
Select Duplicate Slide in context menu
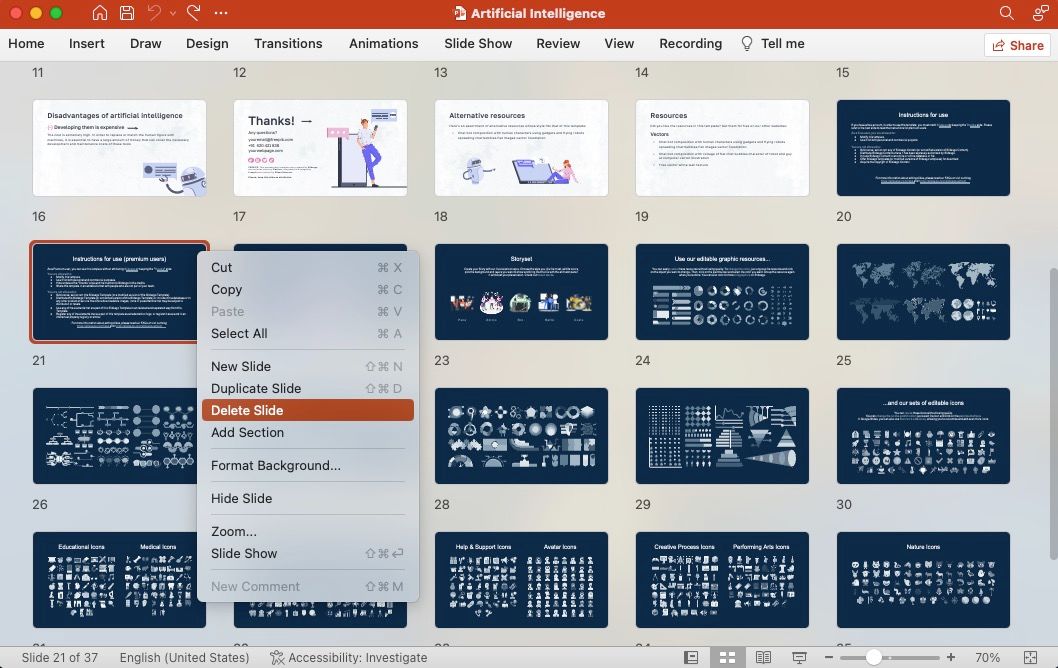256,388
